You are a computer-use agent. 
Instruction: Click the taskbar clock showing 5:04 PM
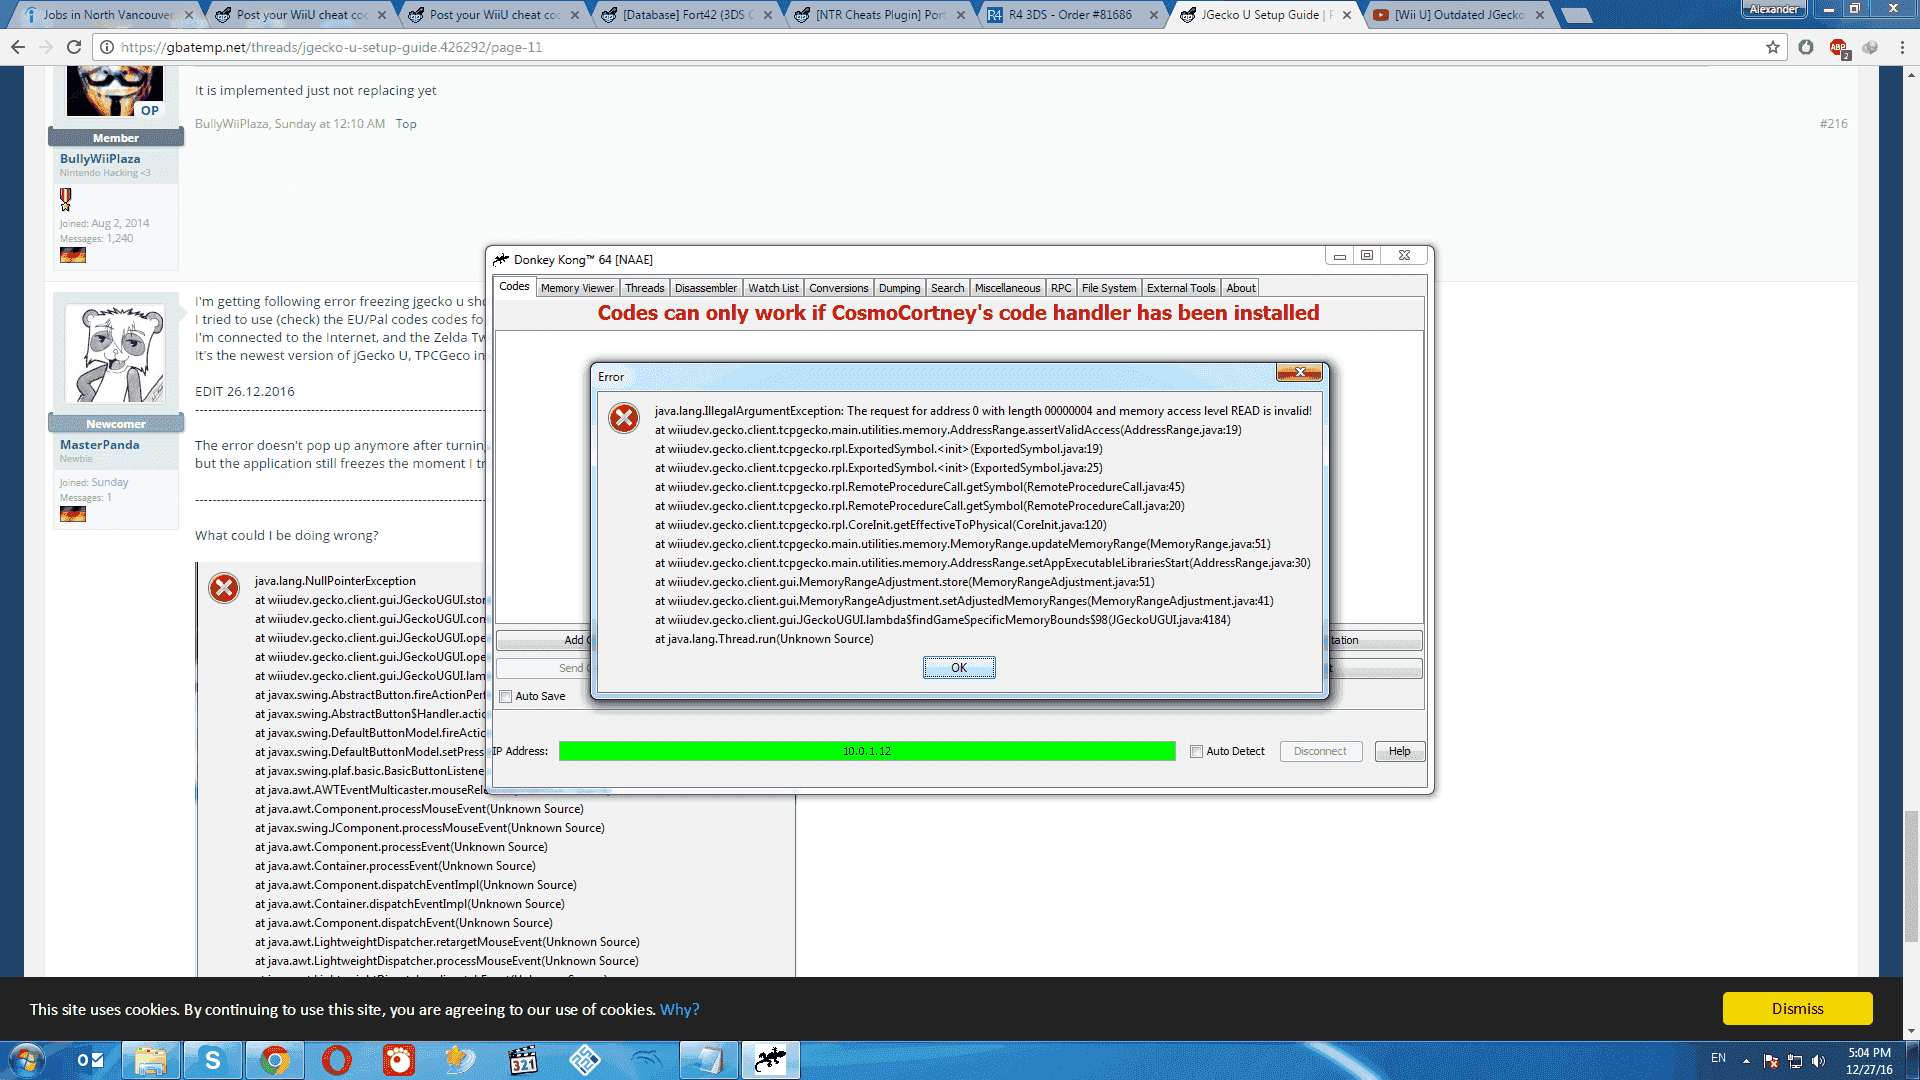point(1869,1061)
